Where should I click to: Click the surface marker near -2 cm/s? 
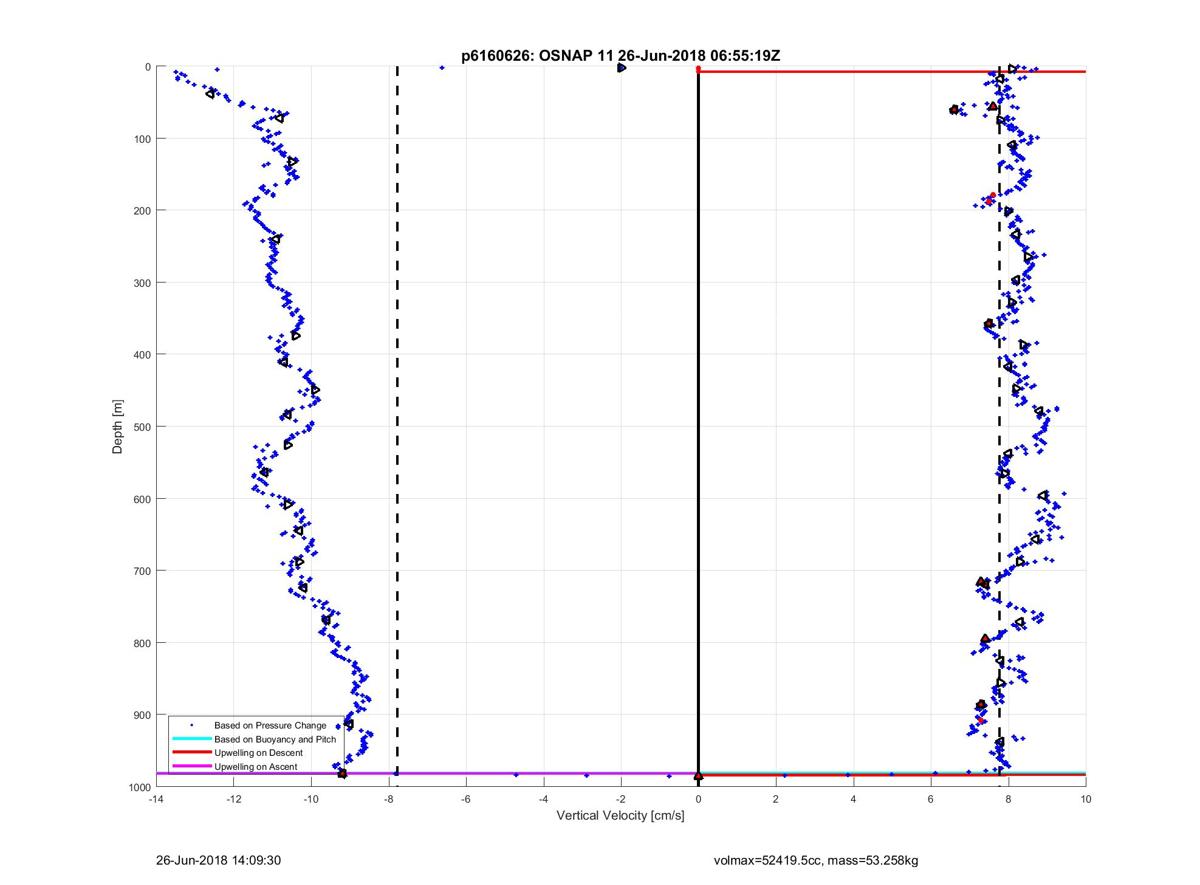[621, 67]
